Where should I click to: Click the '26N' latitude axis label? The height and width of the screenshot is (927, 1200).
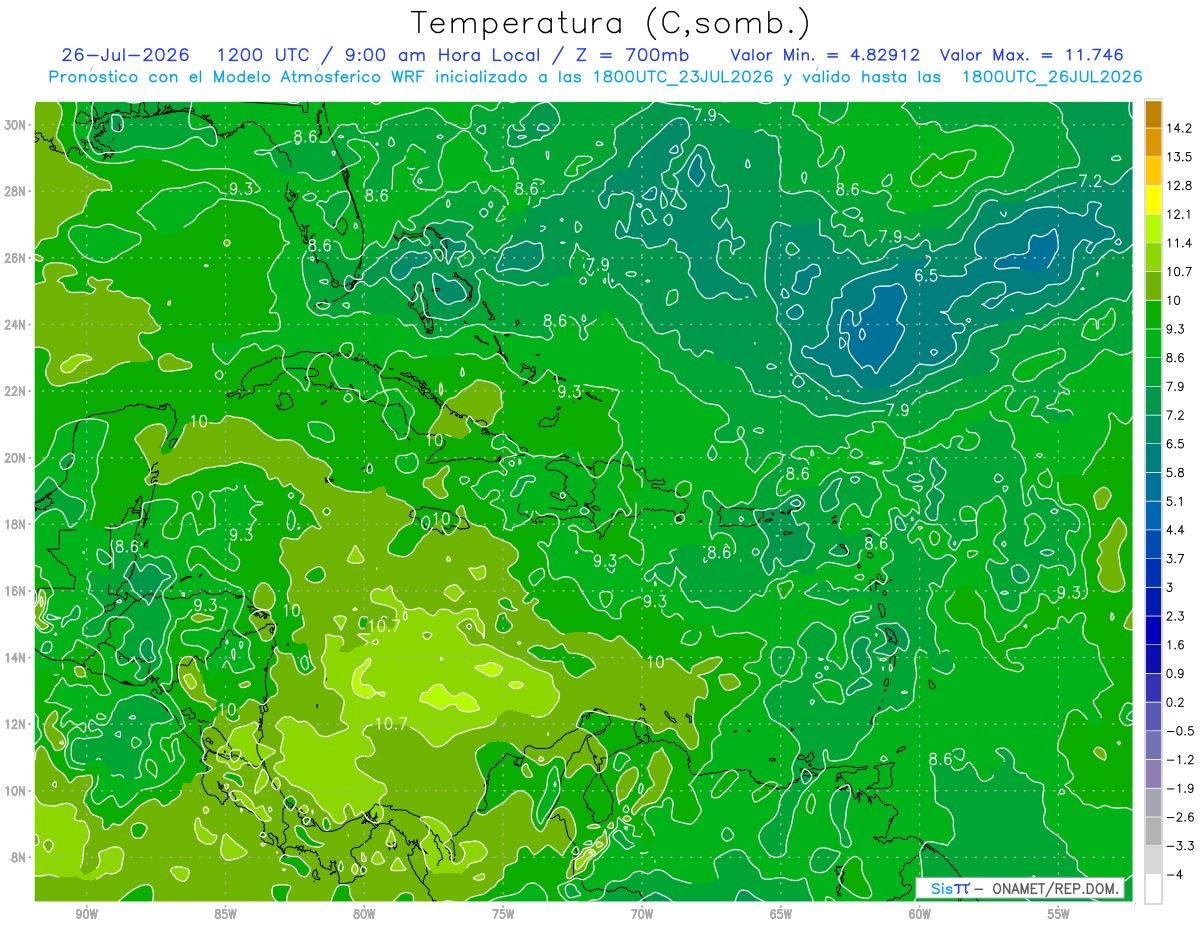pos(17,258)
